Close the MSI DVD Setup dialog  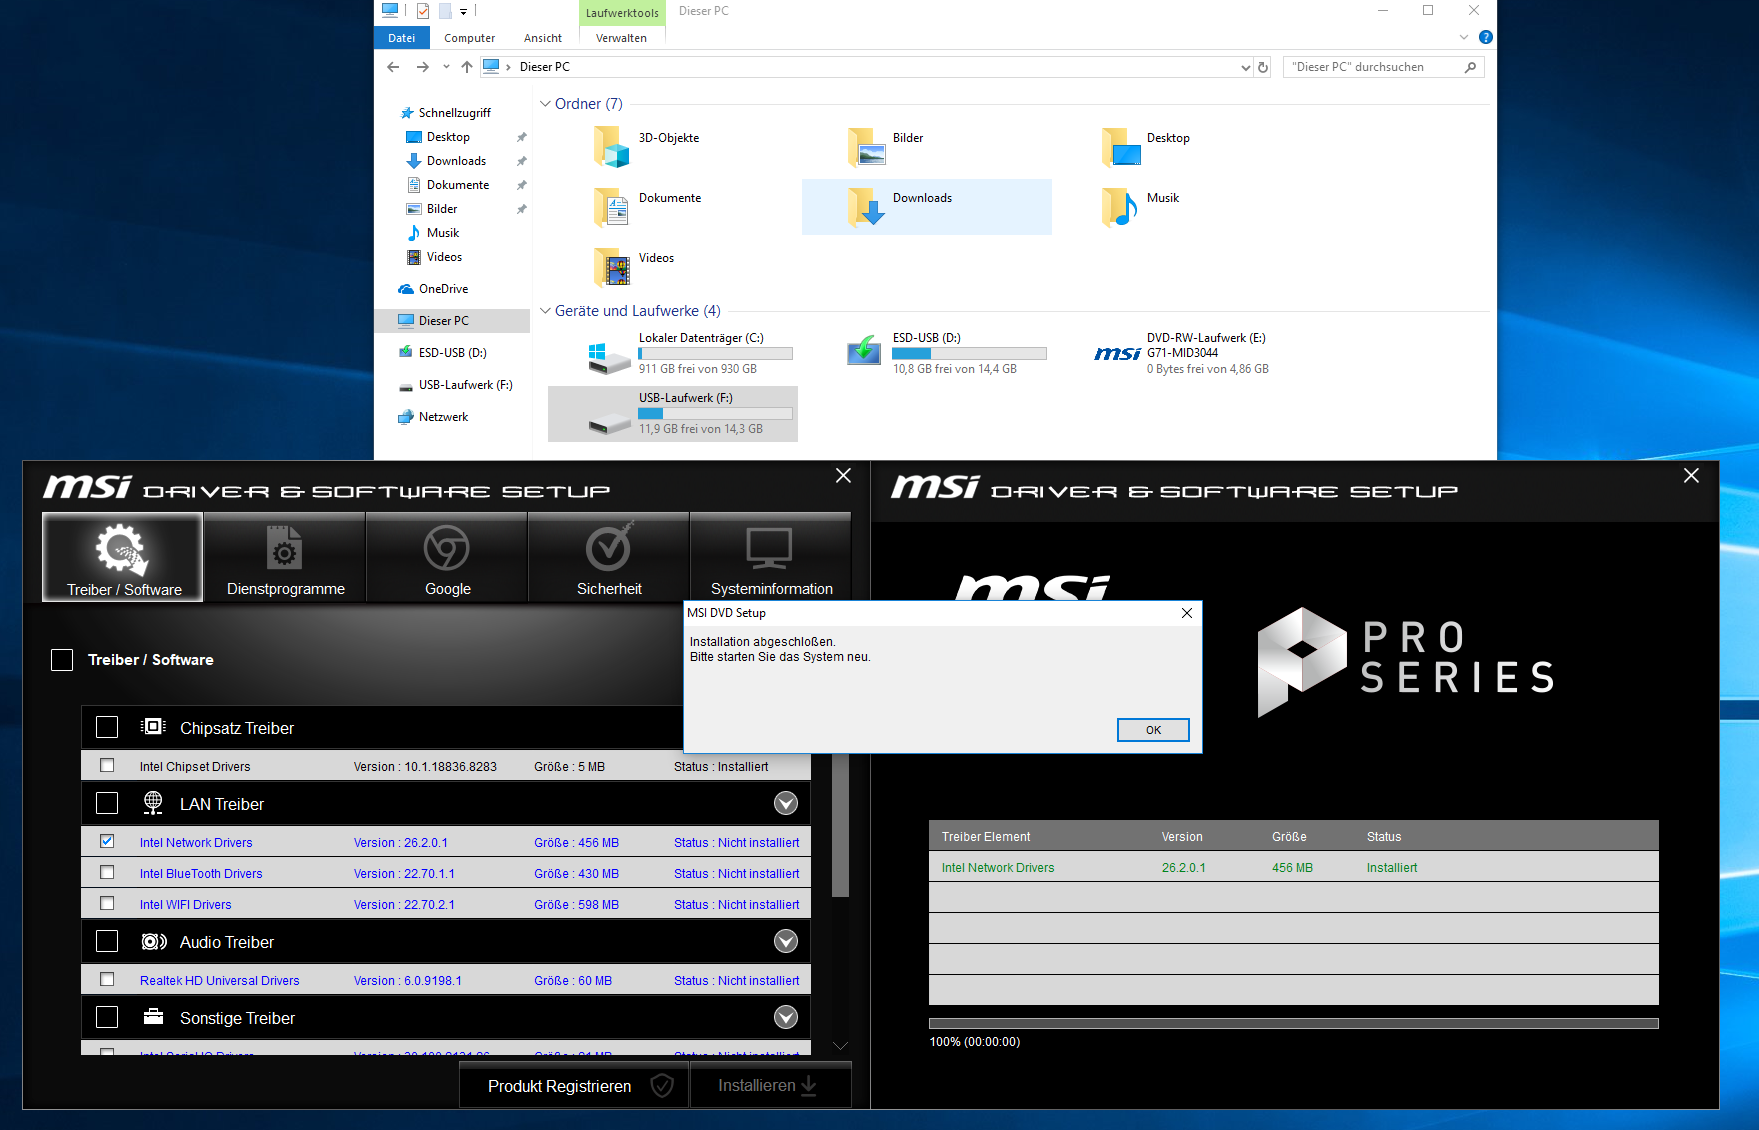click(x=1187, y=613)
